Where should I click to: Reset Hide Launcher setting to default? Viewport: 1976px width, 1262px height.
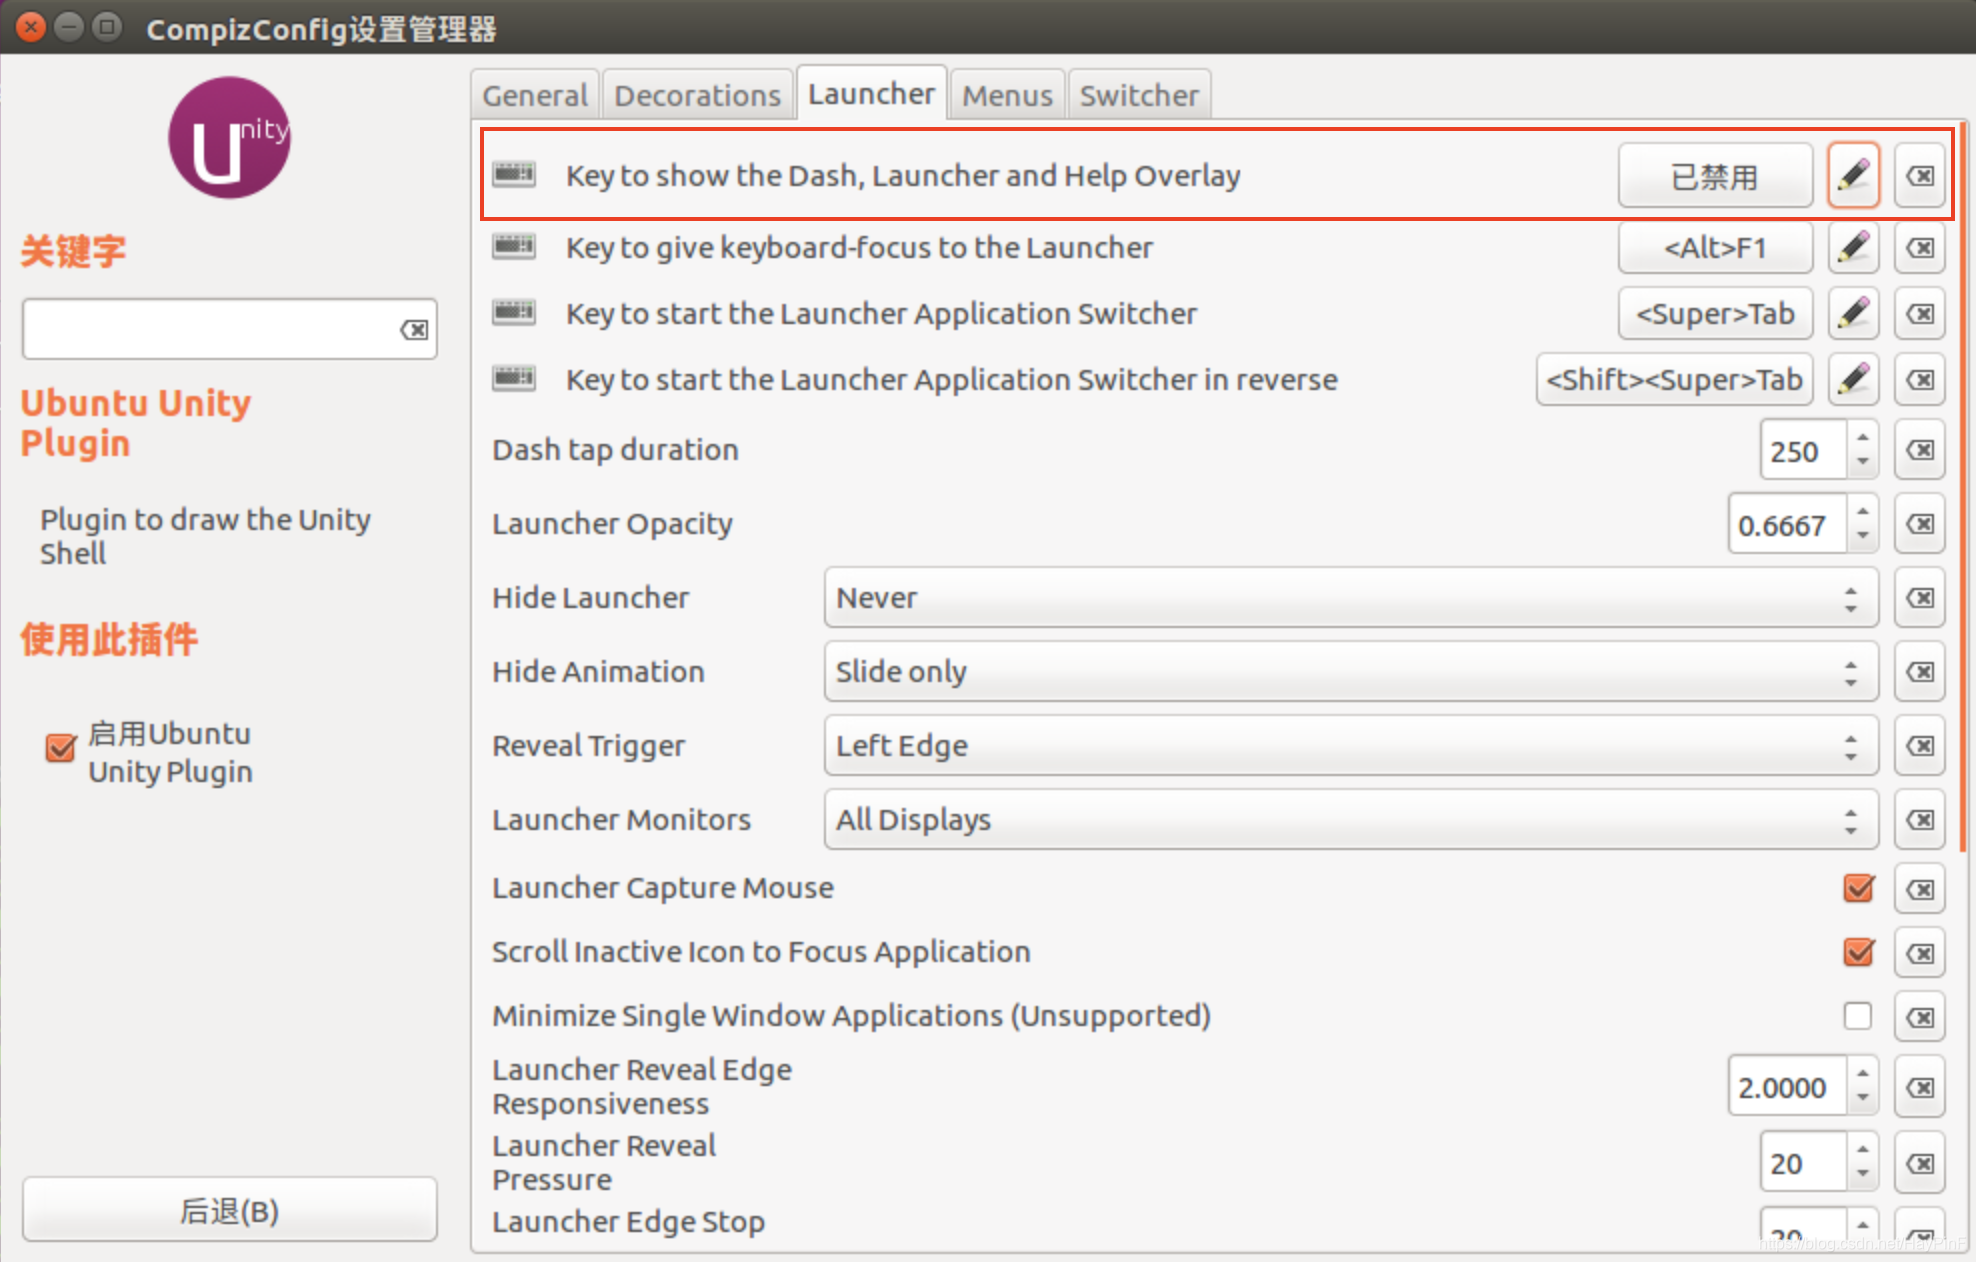pos(1919,598)
